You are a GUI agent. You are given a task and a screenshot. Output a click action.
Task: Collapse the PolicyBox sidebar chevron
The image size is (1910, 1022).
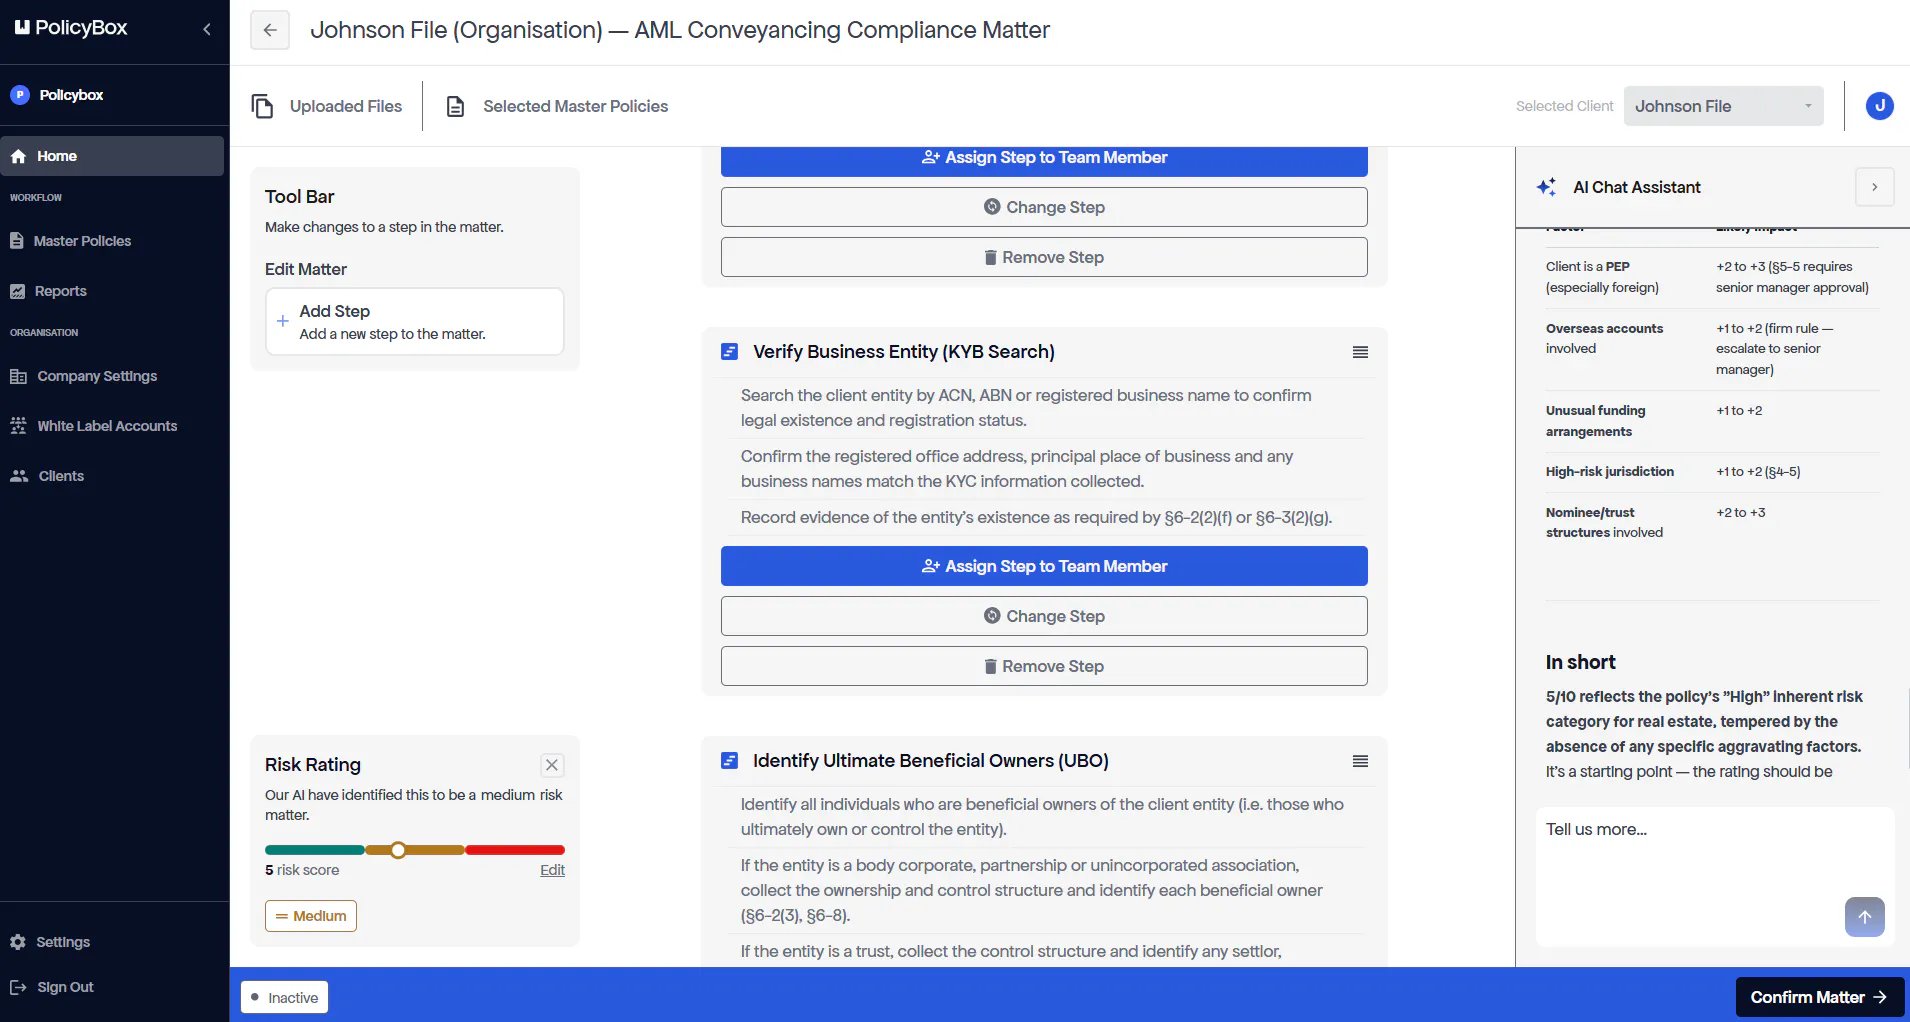pyautogui.click(x=207, y=29)
